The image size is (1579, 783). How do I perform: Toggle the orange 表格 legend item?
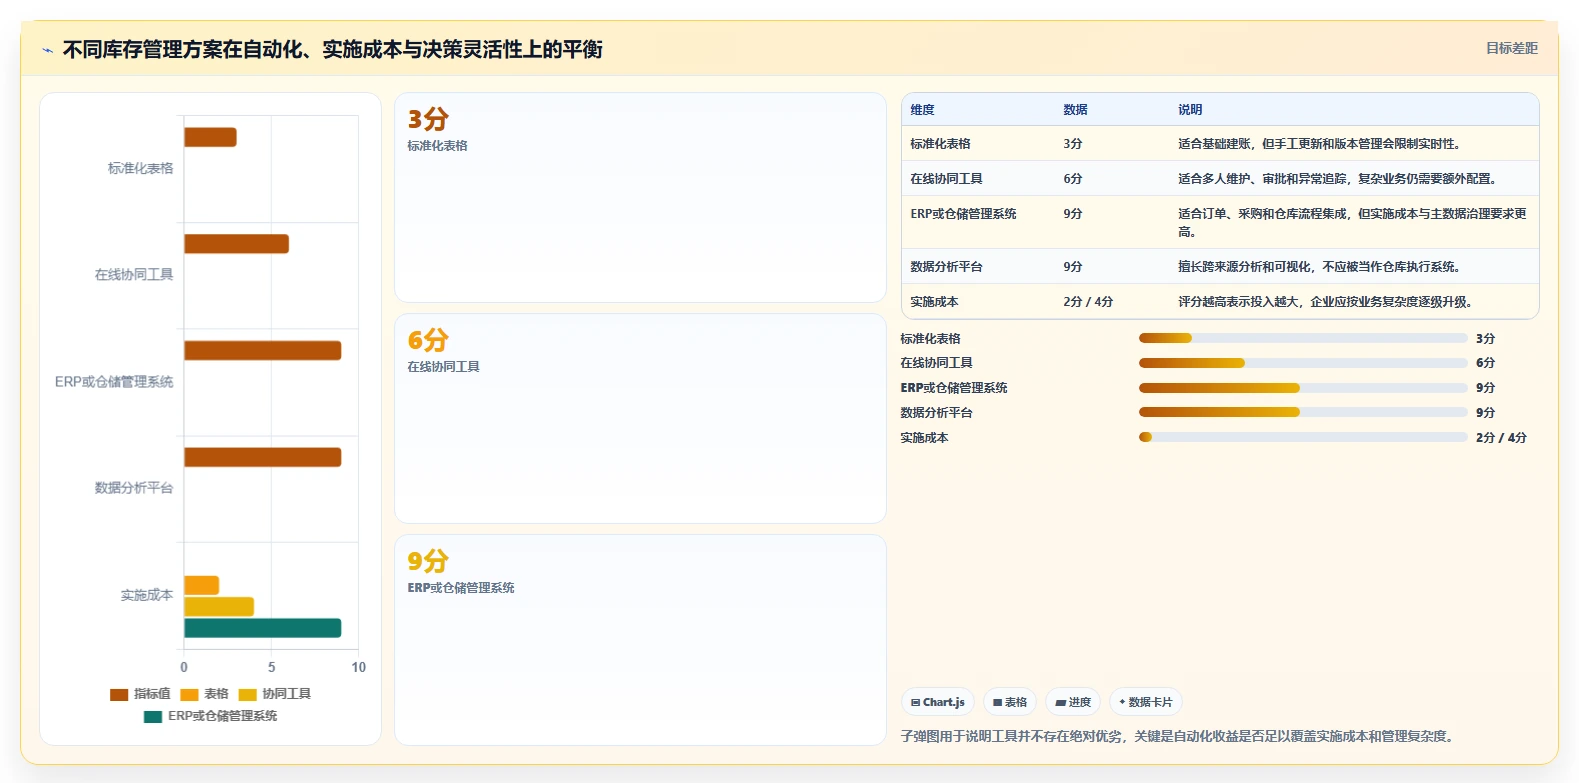205,694
